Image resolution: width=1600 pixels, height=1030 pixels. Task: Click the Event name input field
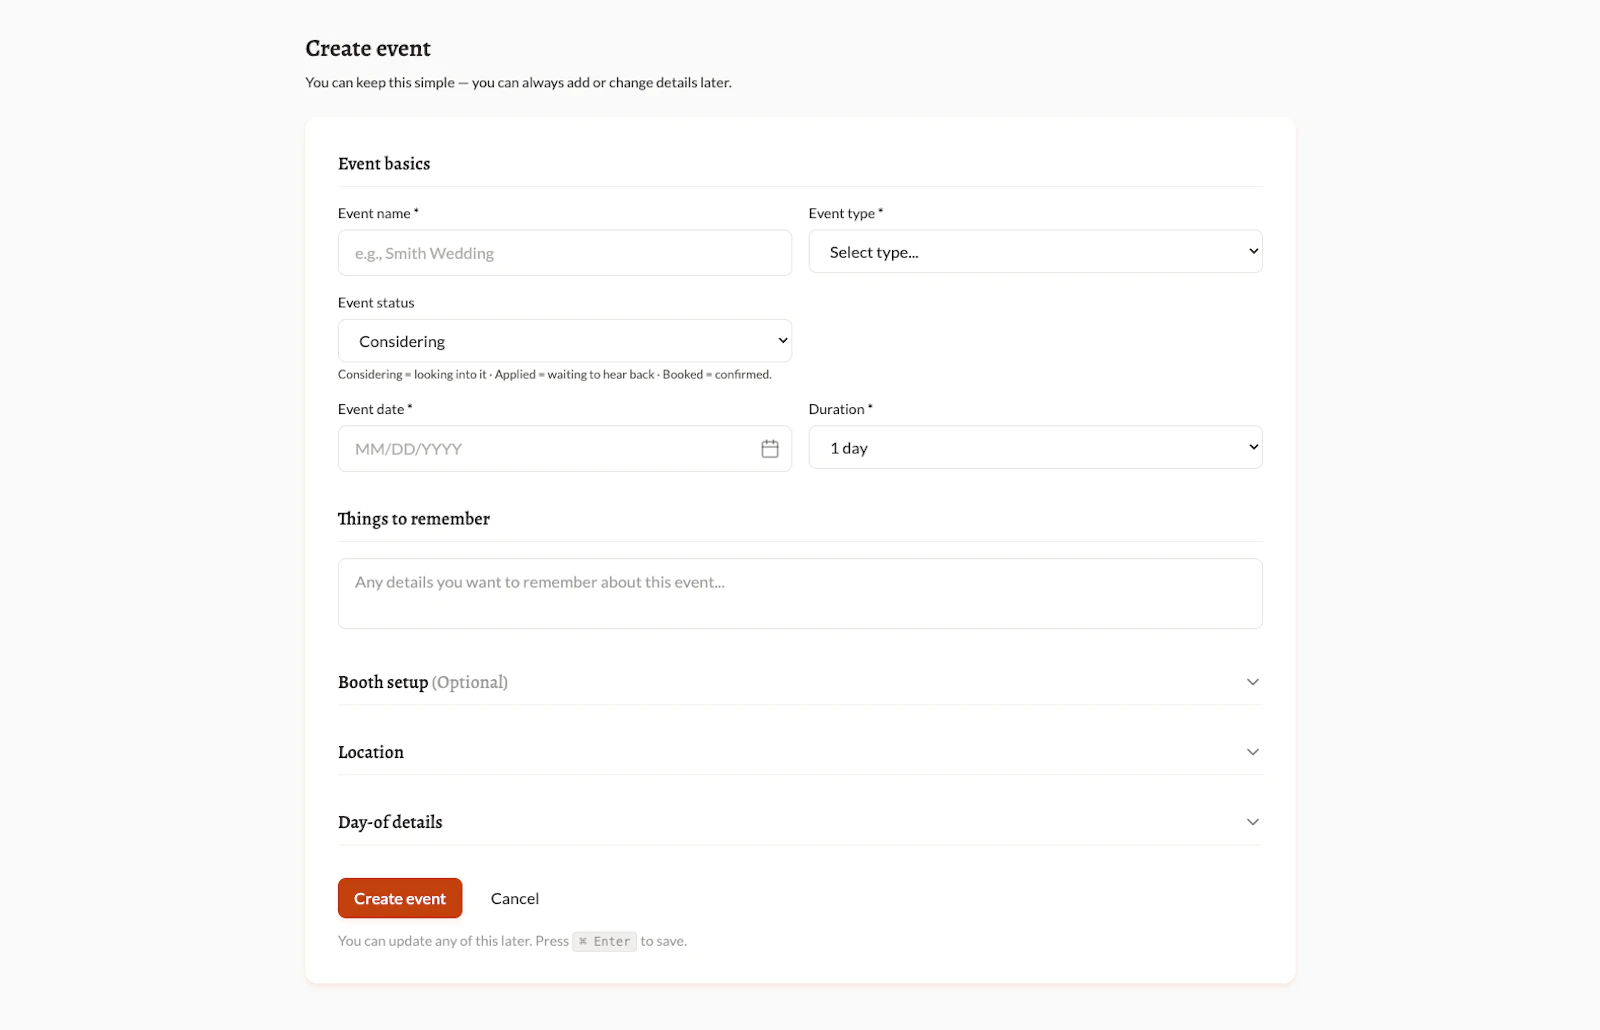[x=565, y=253]
